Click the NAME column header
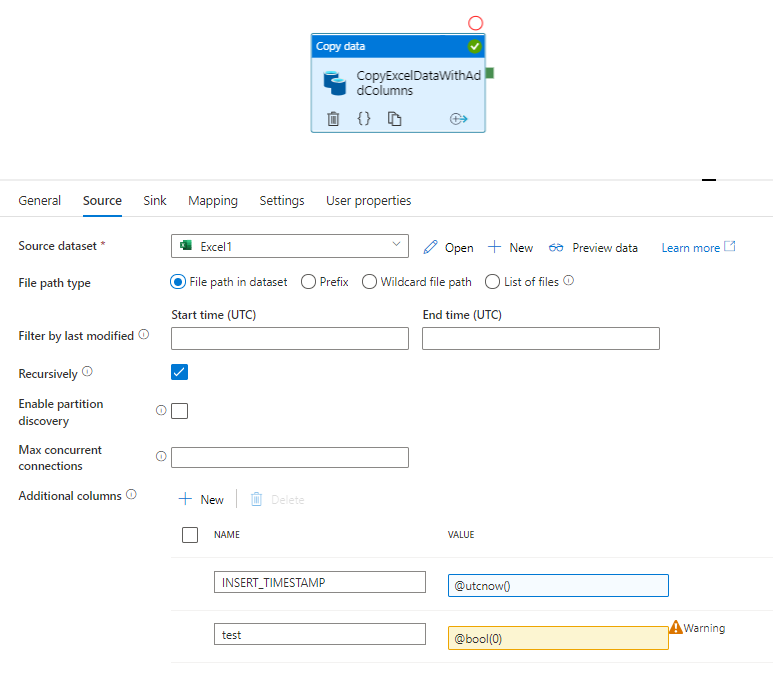 pyautogui.click(x=227, y=535)
